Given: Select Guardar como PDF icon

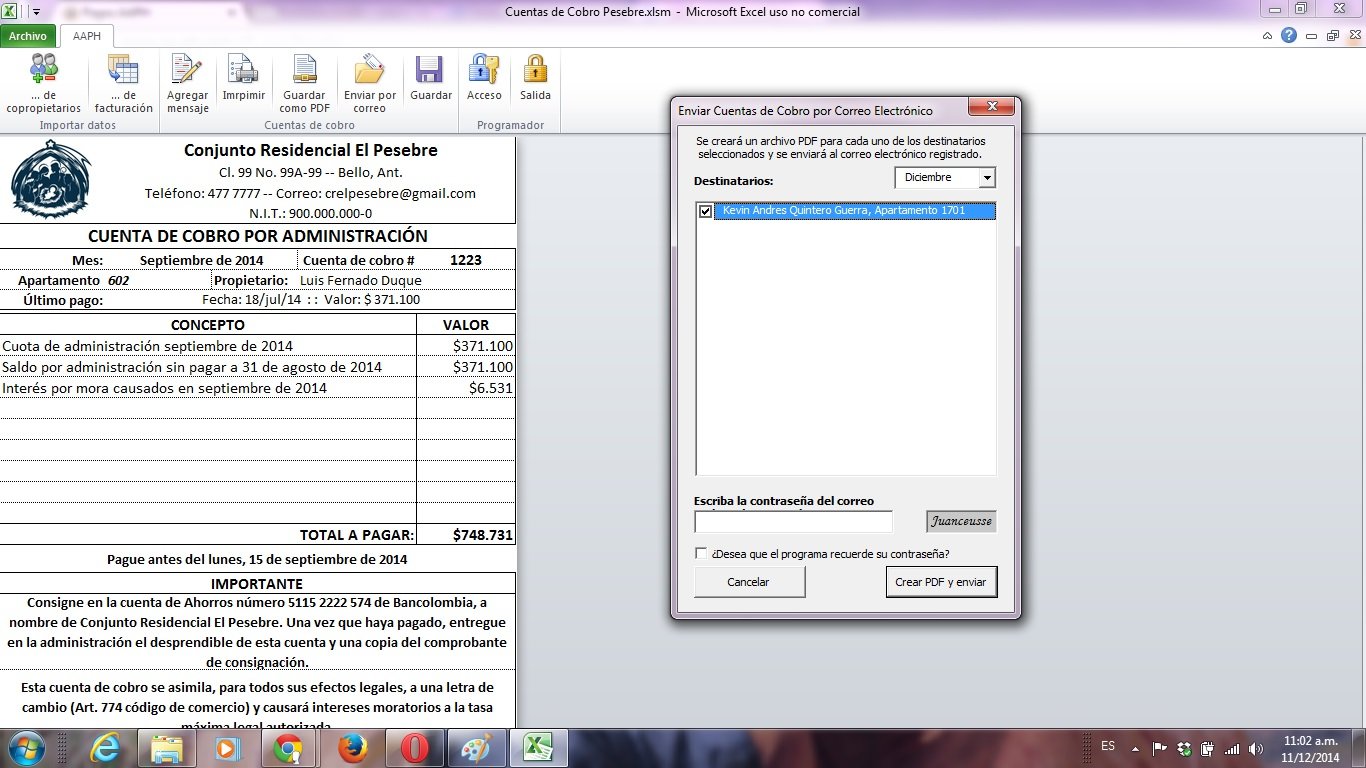Looking at the screenshot, I should [304, 71].
